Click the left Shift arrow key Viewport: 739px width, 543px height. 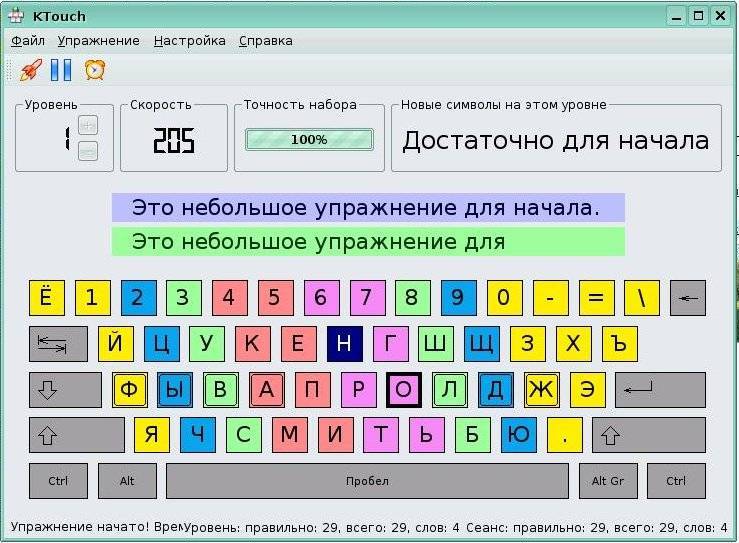pos(77,435)
